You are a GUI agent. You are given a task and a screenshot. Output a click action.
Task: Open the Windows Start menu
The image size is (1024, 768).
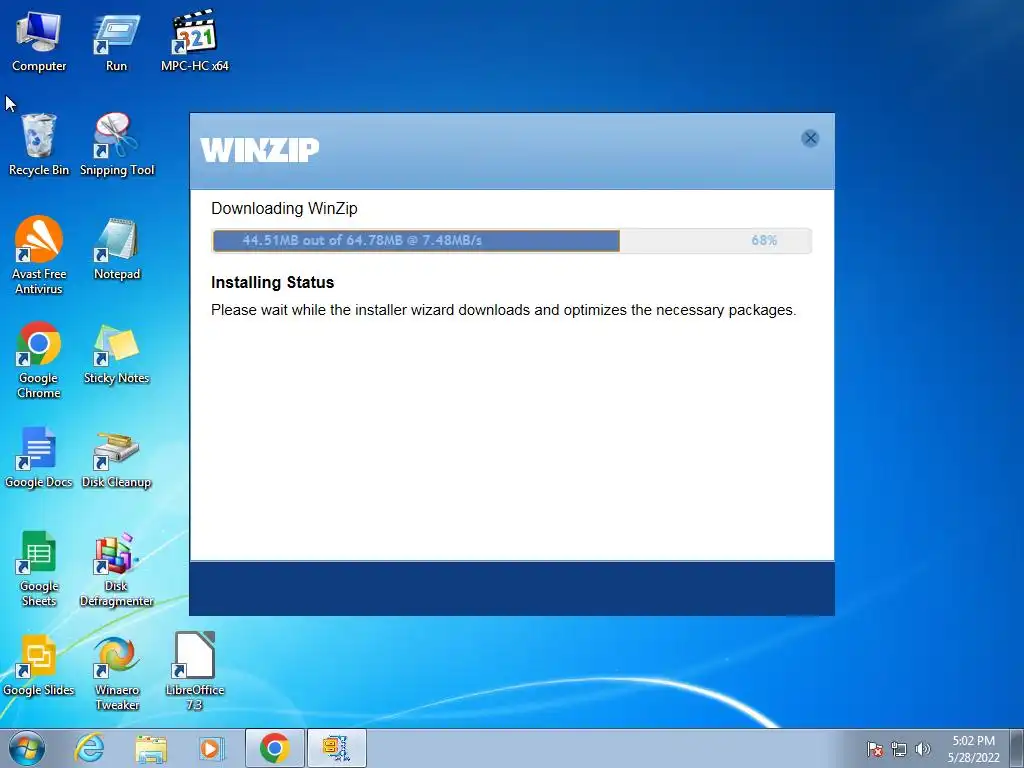click(x=26, y=748)
